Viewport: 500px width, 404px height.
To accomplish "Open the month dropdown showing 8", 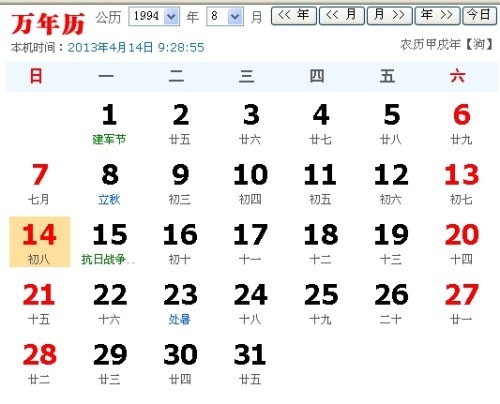I will click(x=225, y=16).
